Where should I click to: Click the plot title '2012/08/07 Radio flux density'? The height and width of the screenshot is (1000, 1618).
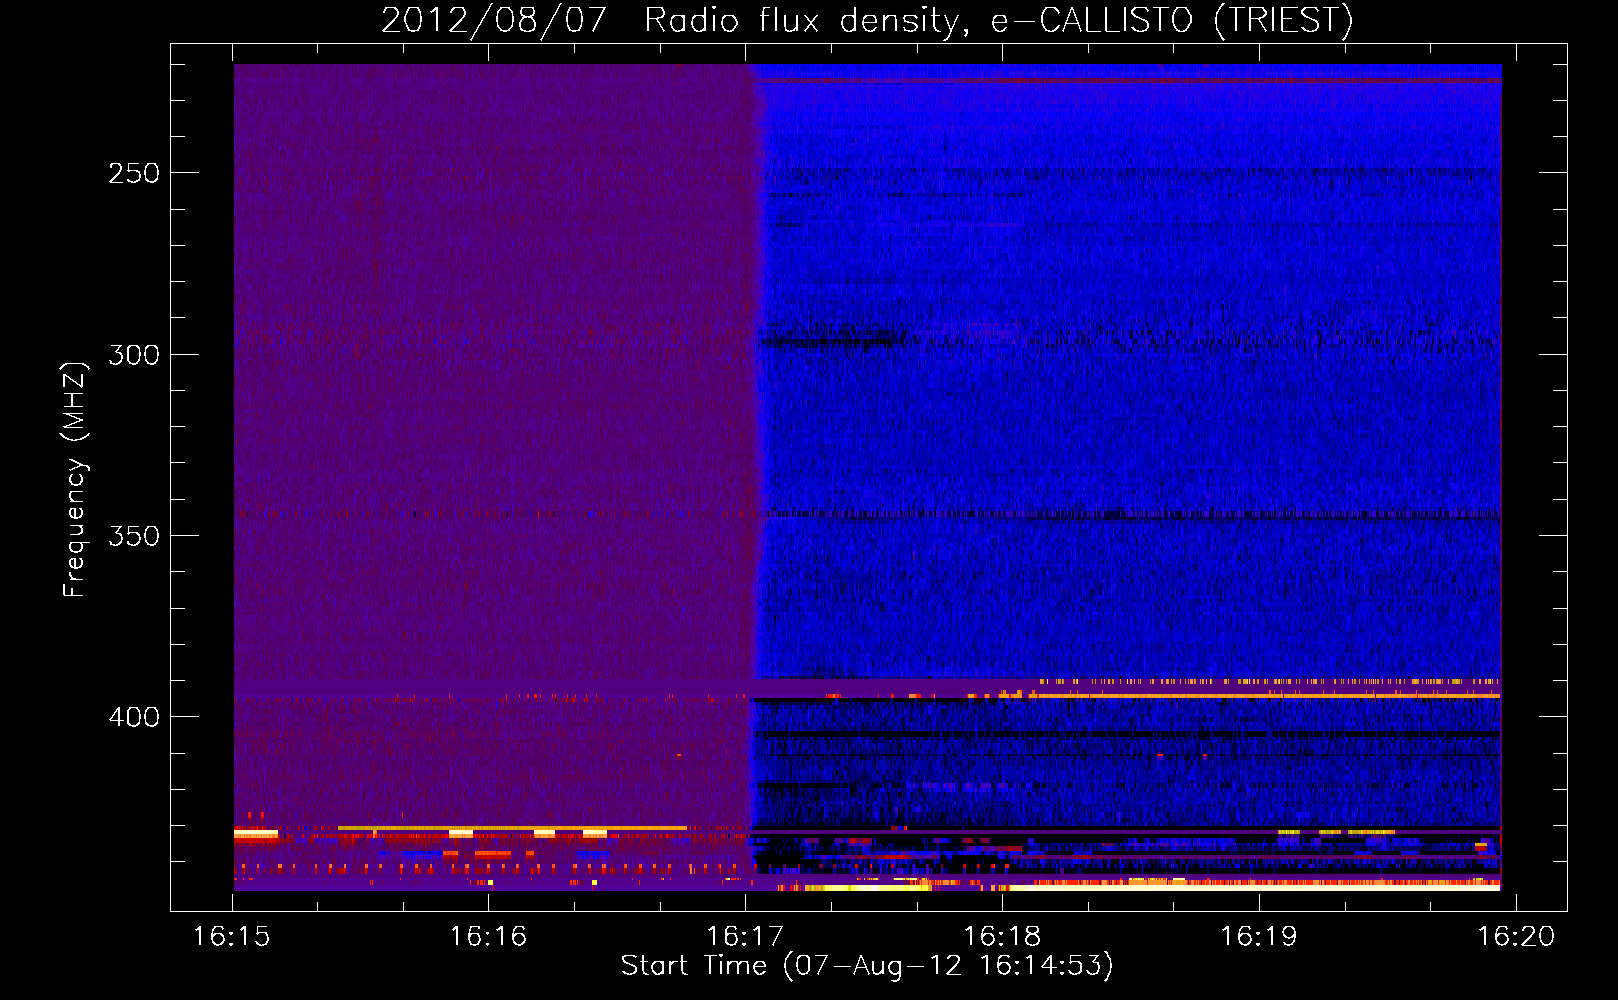[867, 20]
